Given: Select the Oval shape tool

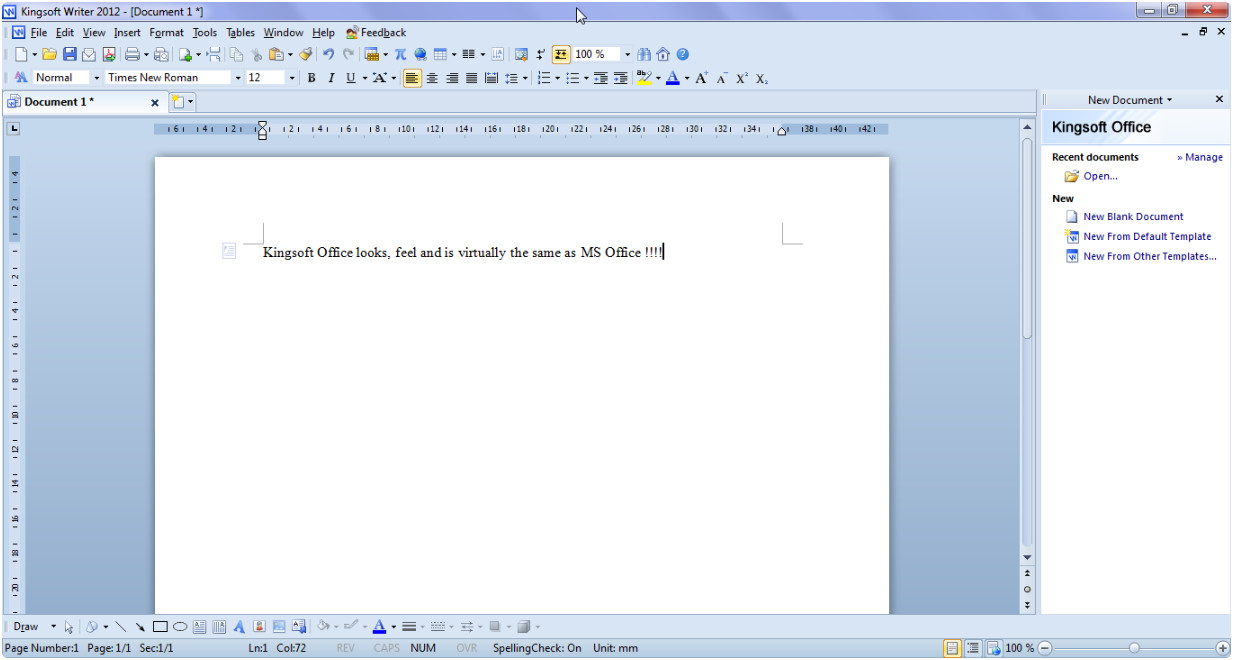Looking at the screenshot, I should (180, 627).
